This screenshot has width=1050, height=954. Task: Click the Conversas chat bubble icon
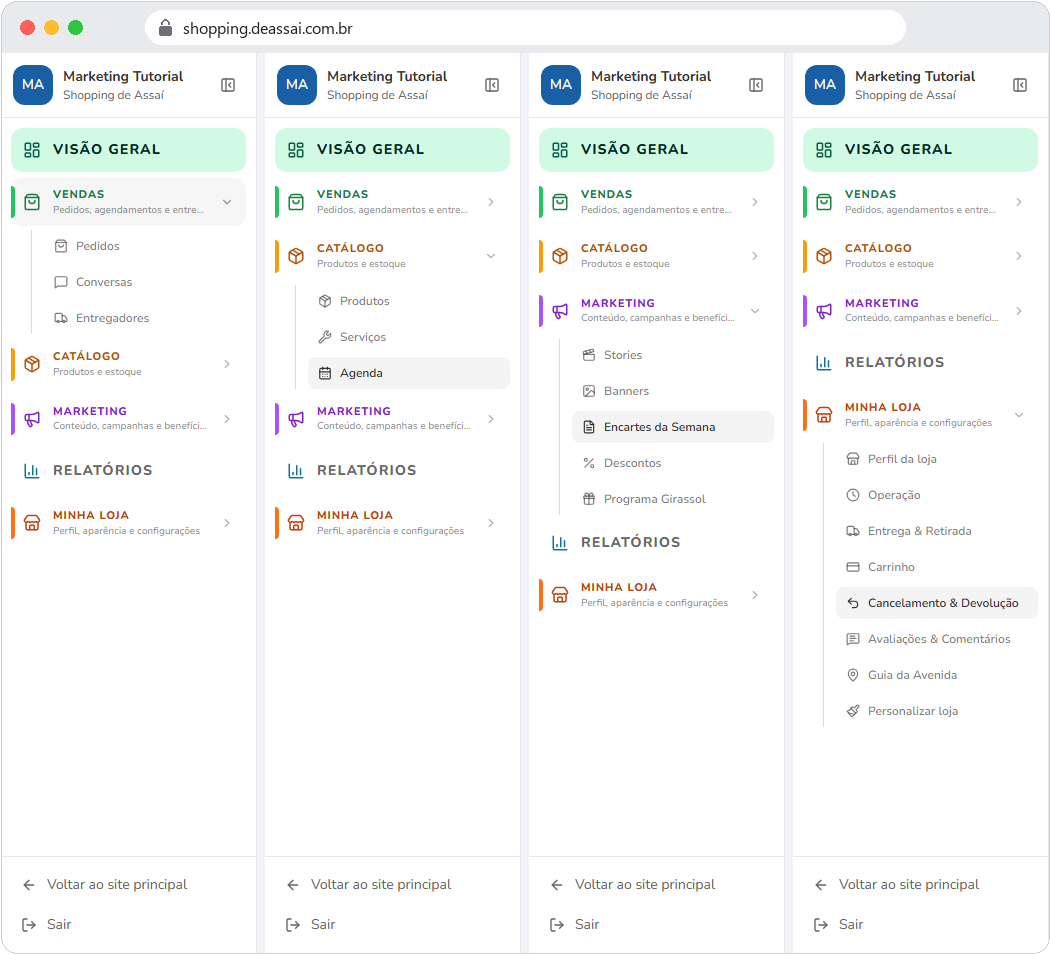[x=61, y=283]
